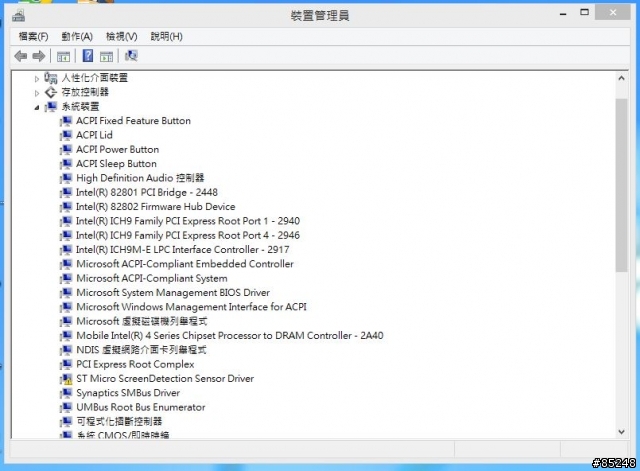Select Microsoft System Management BIOS Driver
Image resolution: width=640 pixels, height=471 pixels.
[x=173, y=293]
